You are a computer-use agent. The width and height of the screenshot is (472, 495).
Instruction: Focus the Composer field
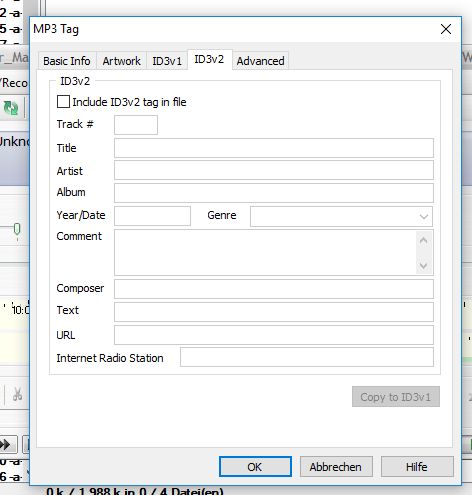tap(274, 289)
